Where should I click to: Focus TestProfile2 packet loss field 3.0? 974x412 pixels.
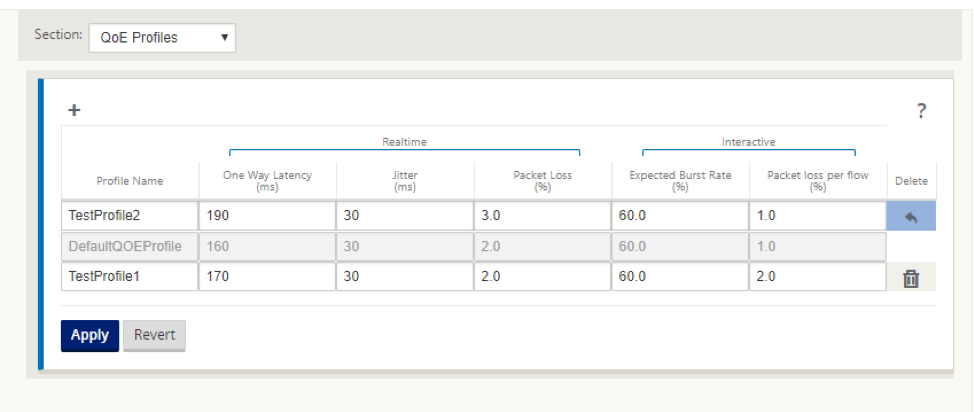coord(542,216)
